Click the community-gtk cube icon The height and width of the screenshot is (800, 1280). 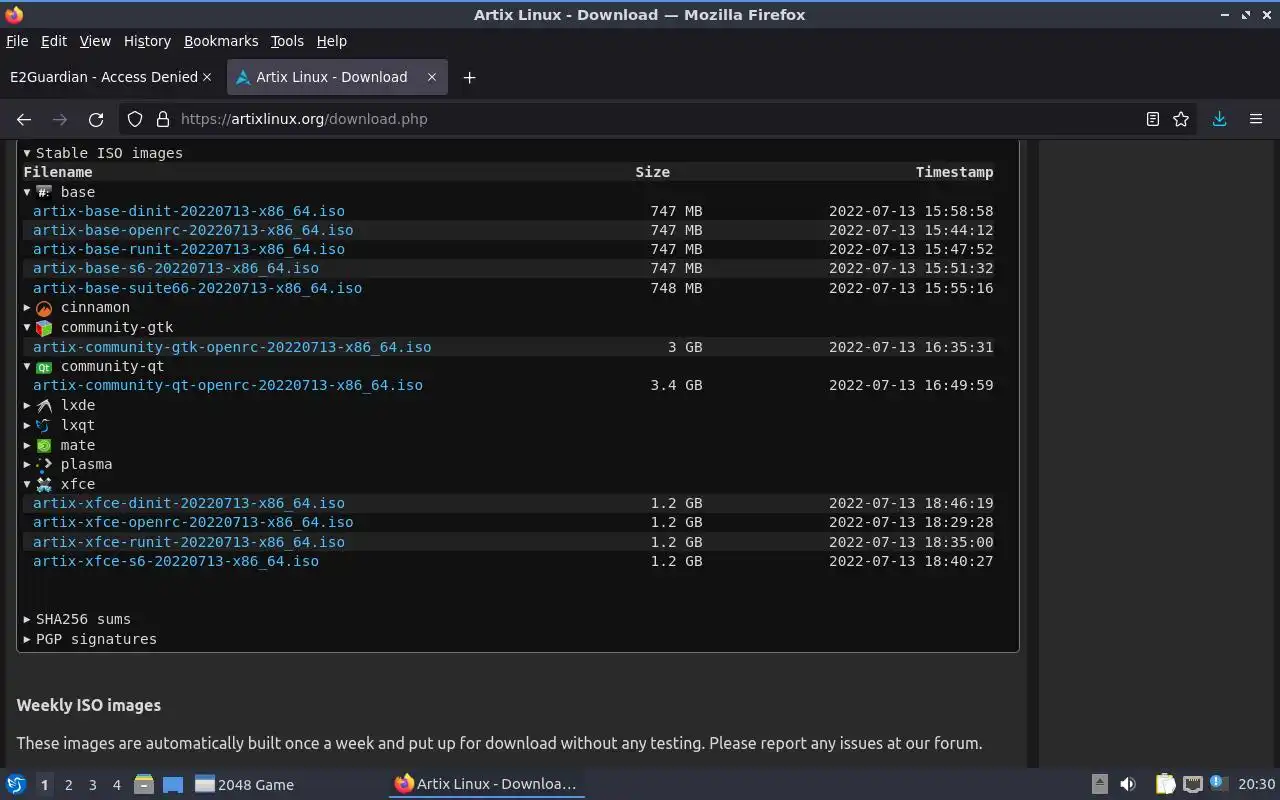coord(44,328)
